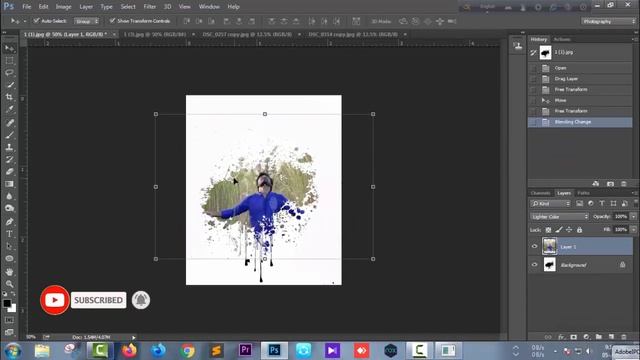
Task: Open the Photography workspace dropdown
Action: click(608, 21)
